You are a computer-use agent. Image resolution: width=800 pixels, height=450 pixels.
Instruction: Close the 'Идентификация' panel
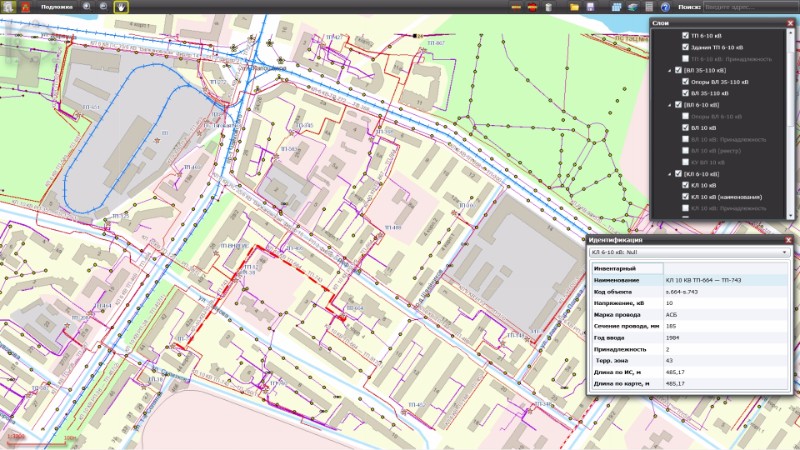coord(788,240)
